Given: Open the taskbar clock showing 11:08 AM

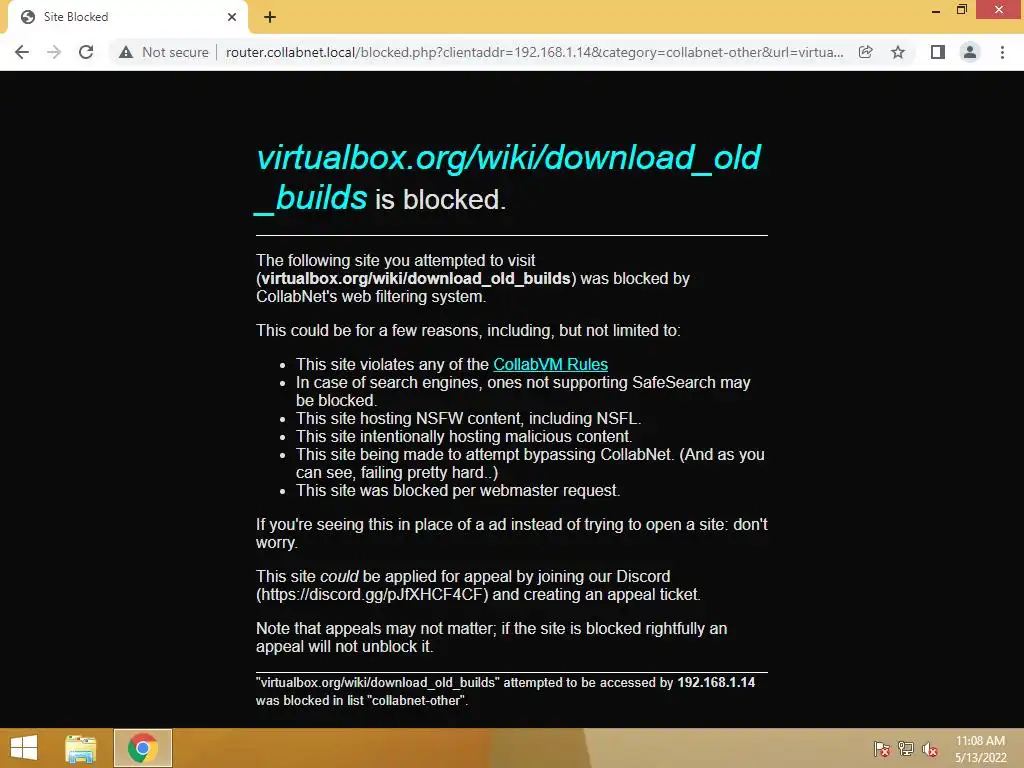Looking at the screenshot, I should pos(981,749).
